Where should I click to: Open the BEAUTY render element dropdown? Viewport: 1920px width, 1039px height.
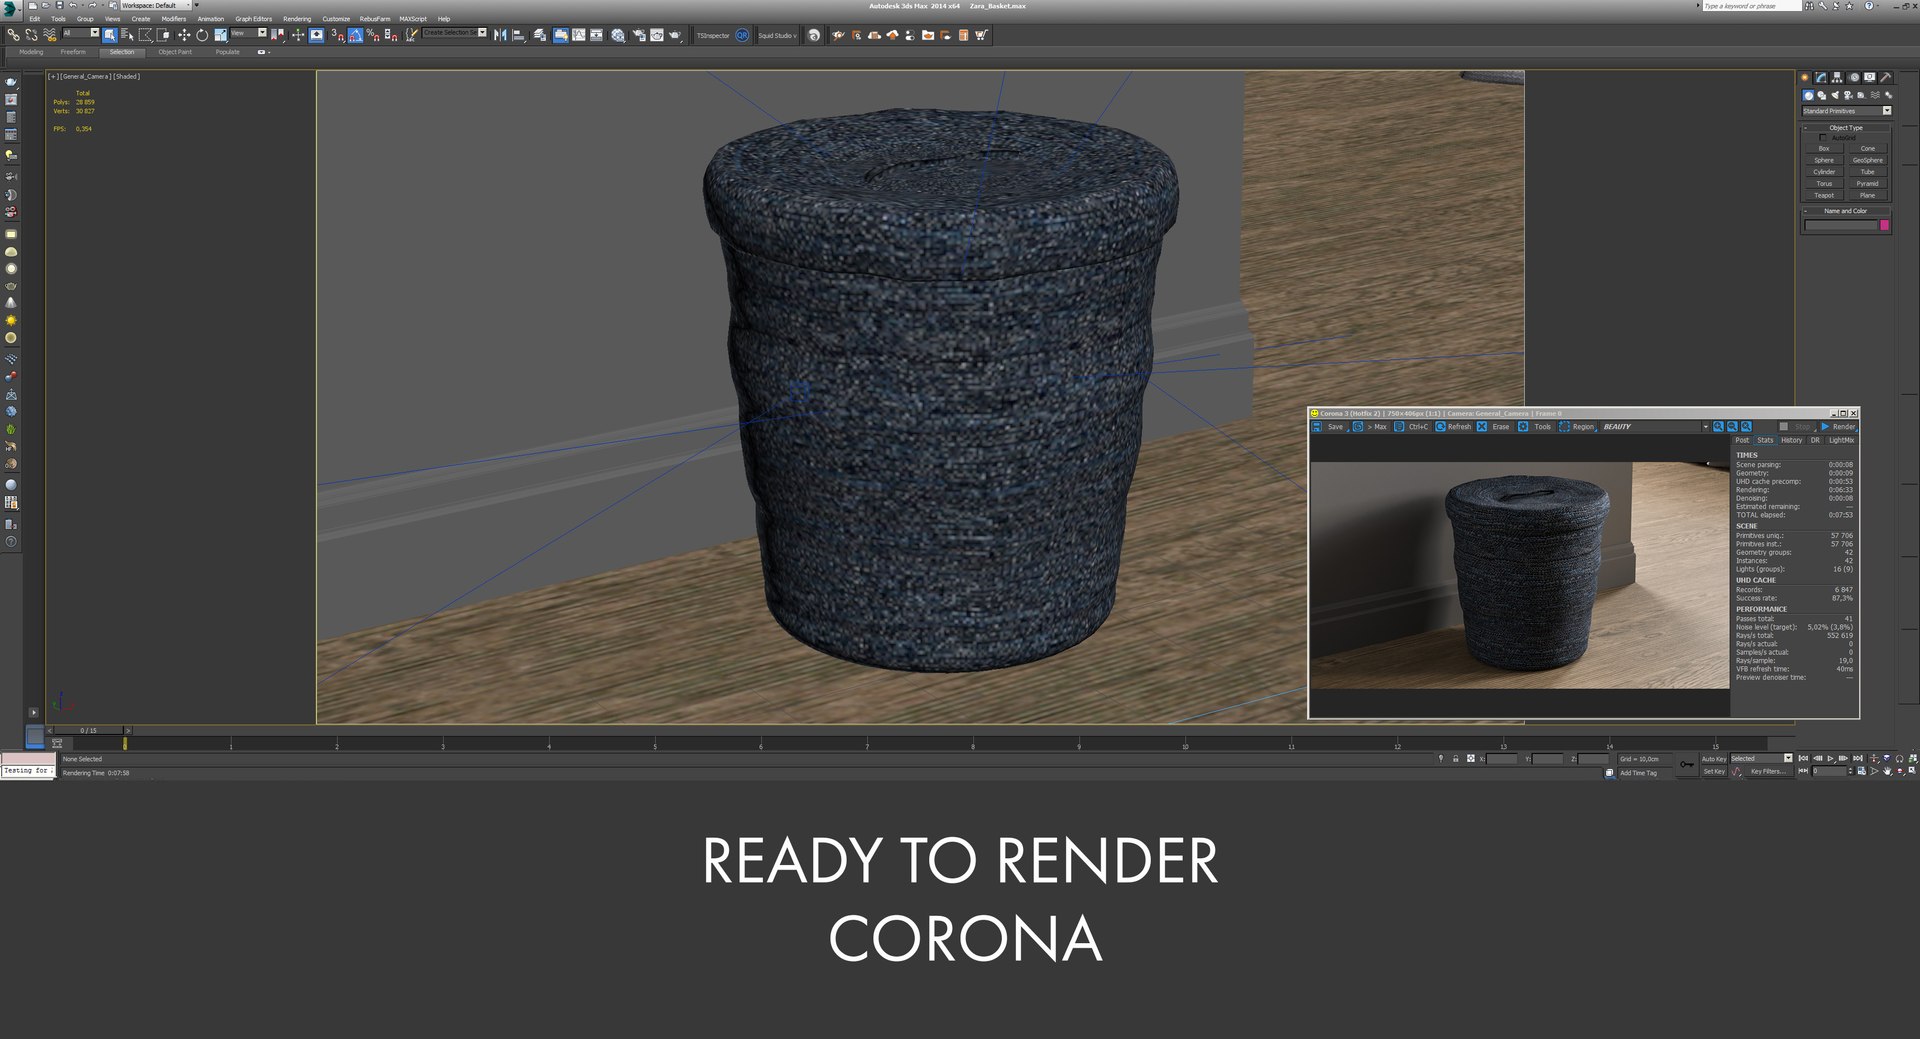tap(1654, 427)
